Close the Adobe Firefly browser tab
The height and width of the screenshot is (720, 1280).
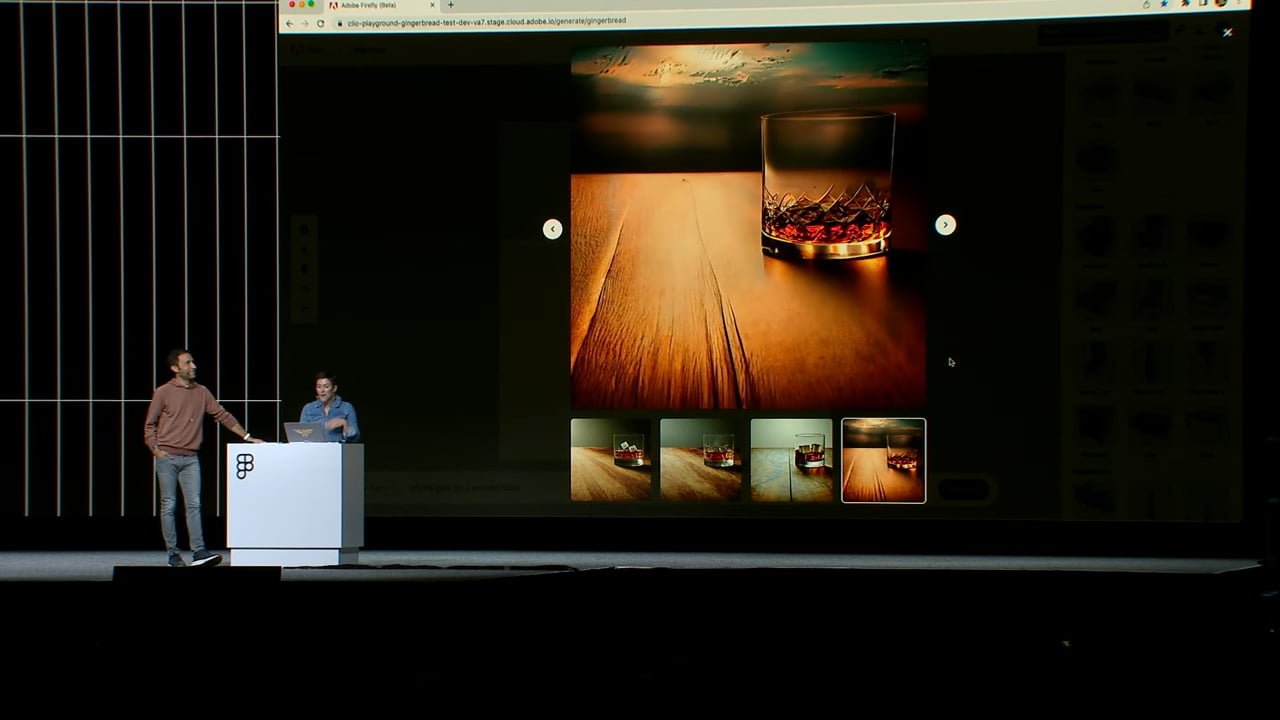click(432, 6)
